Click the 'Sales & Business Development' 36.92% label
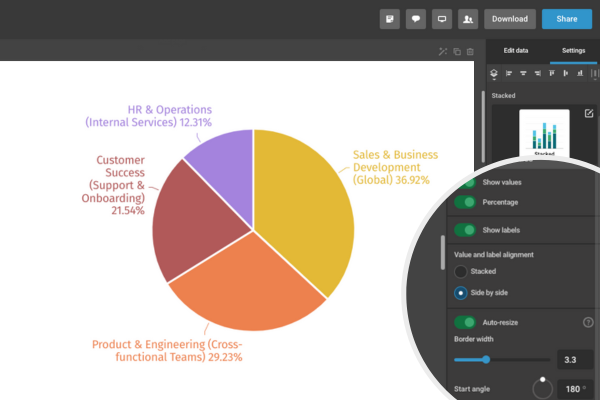This screenshot has height=400, width=600. click(395, 167)
